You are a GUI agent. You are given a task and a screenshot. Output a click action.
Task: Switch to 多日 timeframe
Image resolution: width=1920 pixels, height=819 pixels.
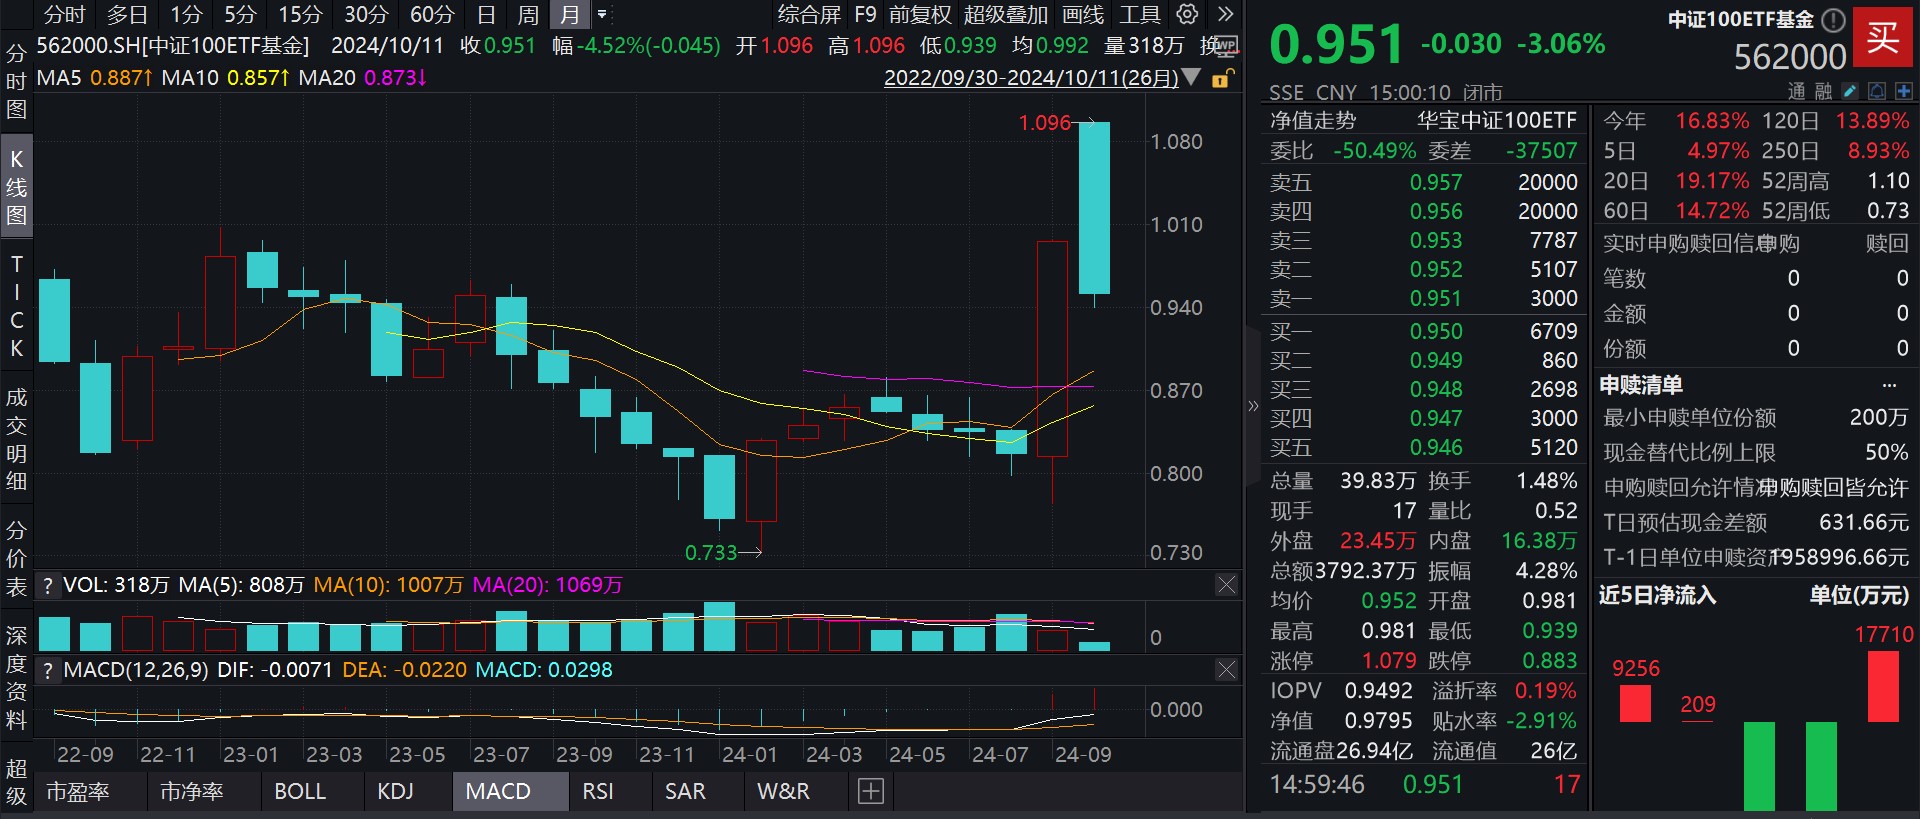tap(127, 15)
